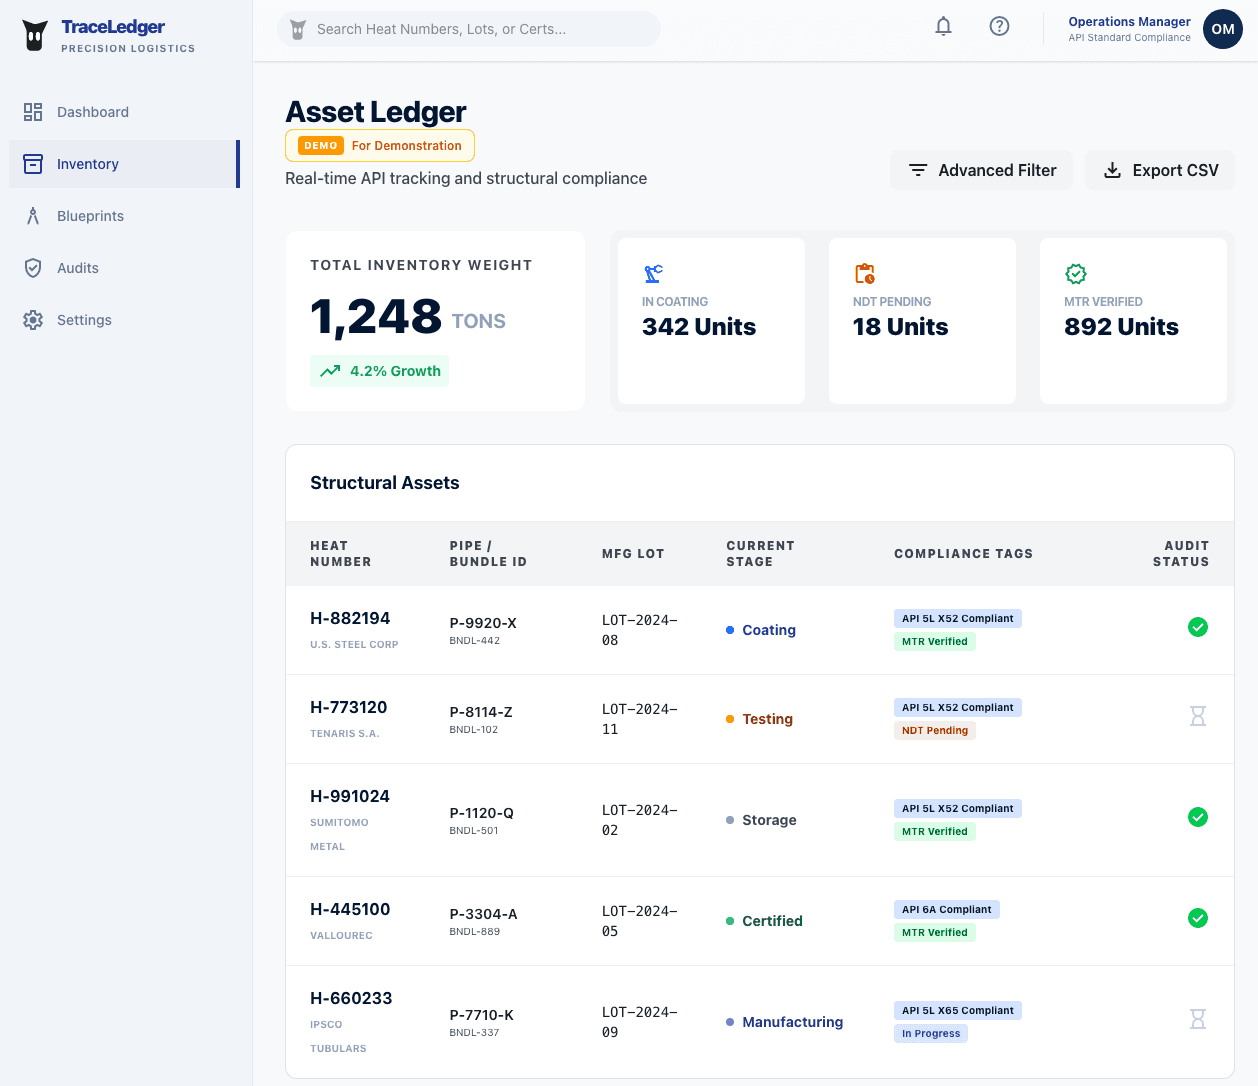Click the Certified stage label
The height and width of the screenshot is (1086, 1258).
(772, 921)
